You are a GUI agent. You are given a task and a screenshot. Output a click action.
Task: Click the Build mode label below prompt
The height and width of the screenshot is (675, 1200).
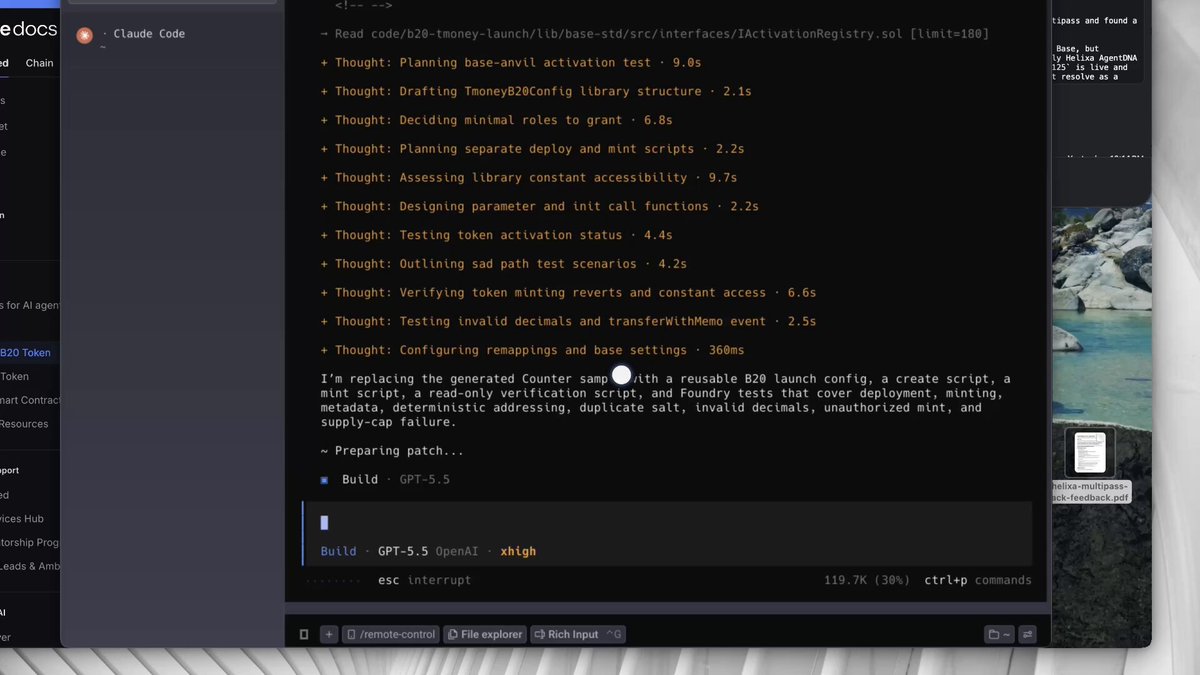click(338, 552)
